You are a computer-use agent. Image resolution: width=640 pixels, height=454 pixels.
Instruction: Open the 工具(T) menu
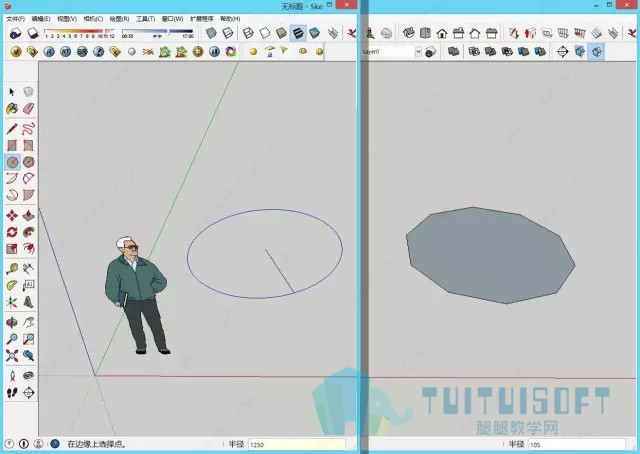145,19
